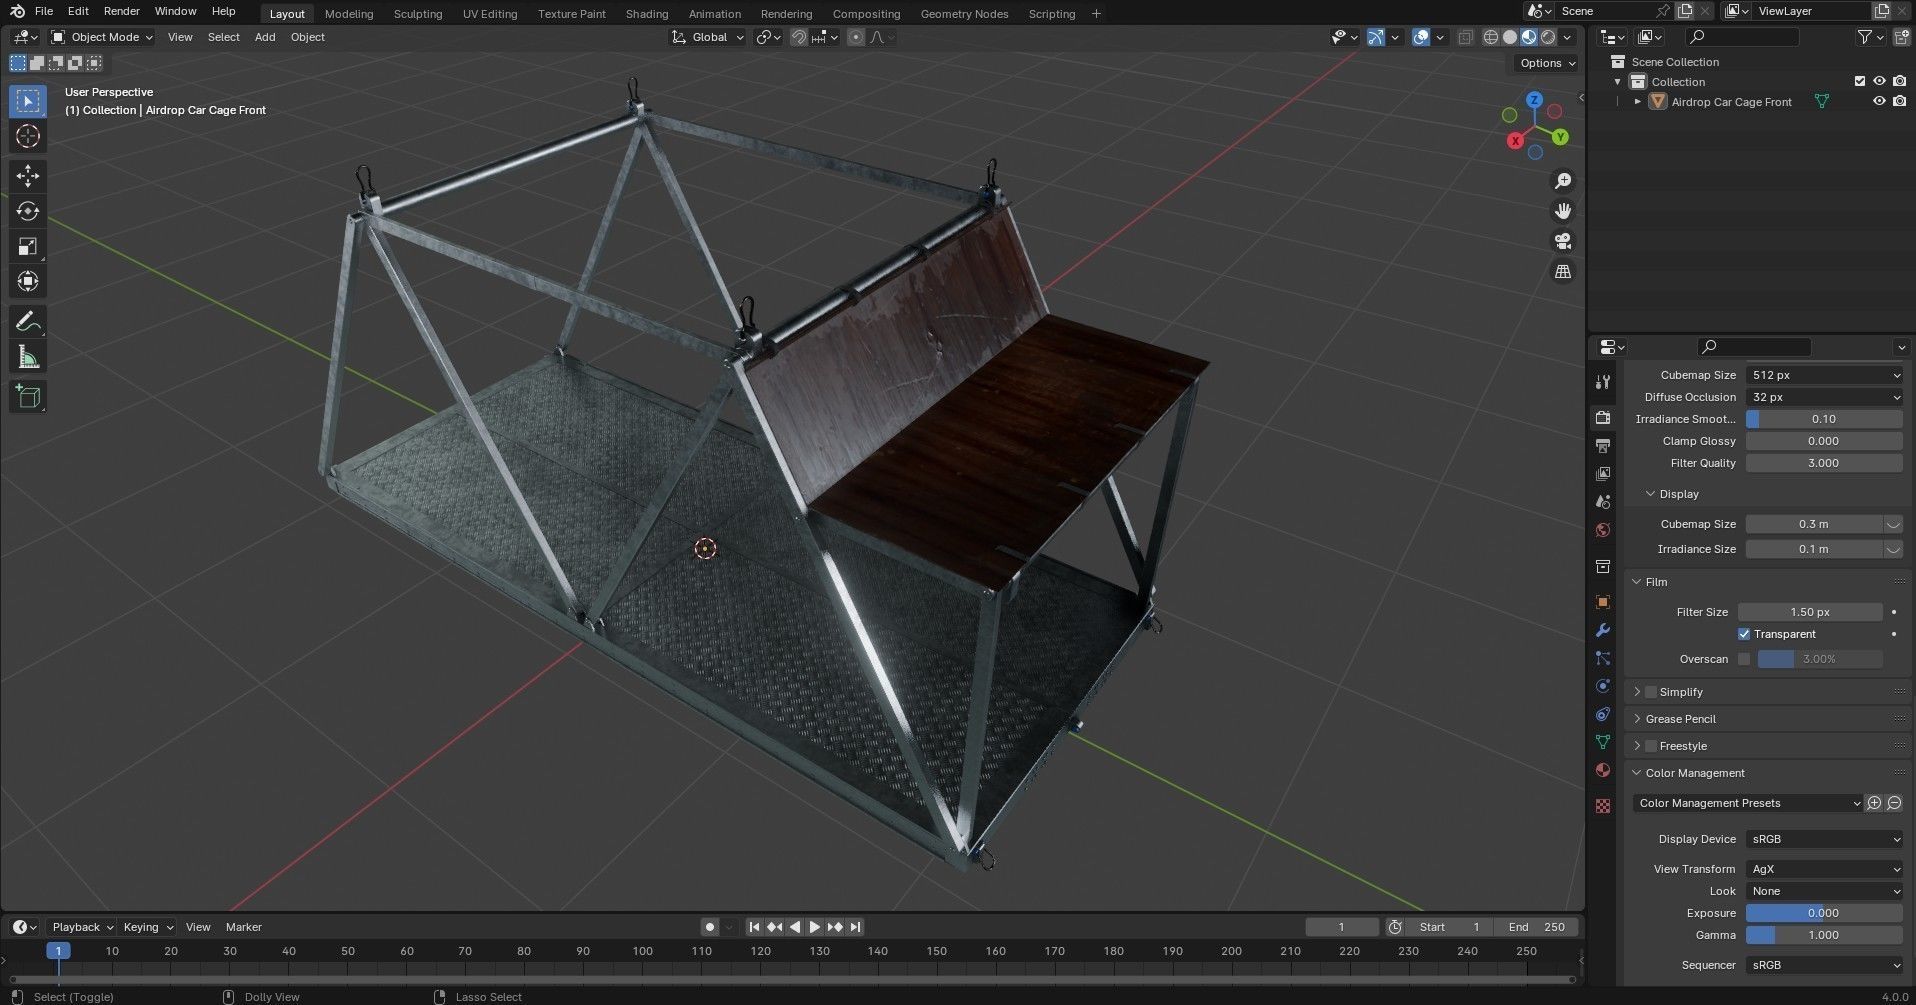The height and width of the screenshot is (1005, 1916).
Task: Toggle X-ray display in header
Action: point(1465,37)
